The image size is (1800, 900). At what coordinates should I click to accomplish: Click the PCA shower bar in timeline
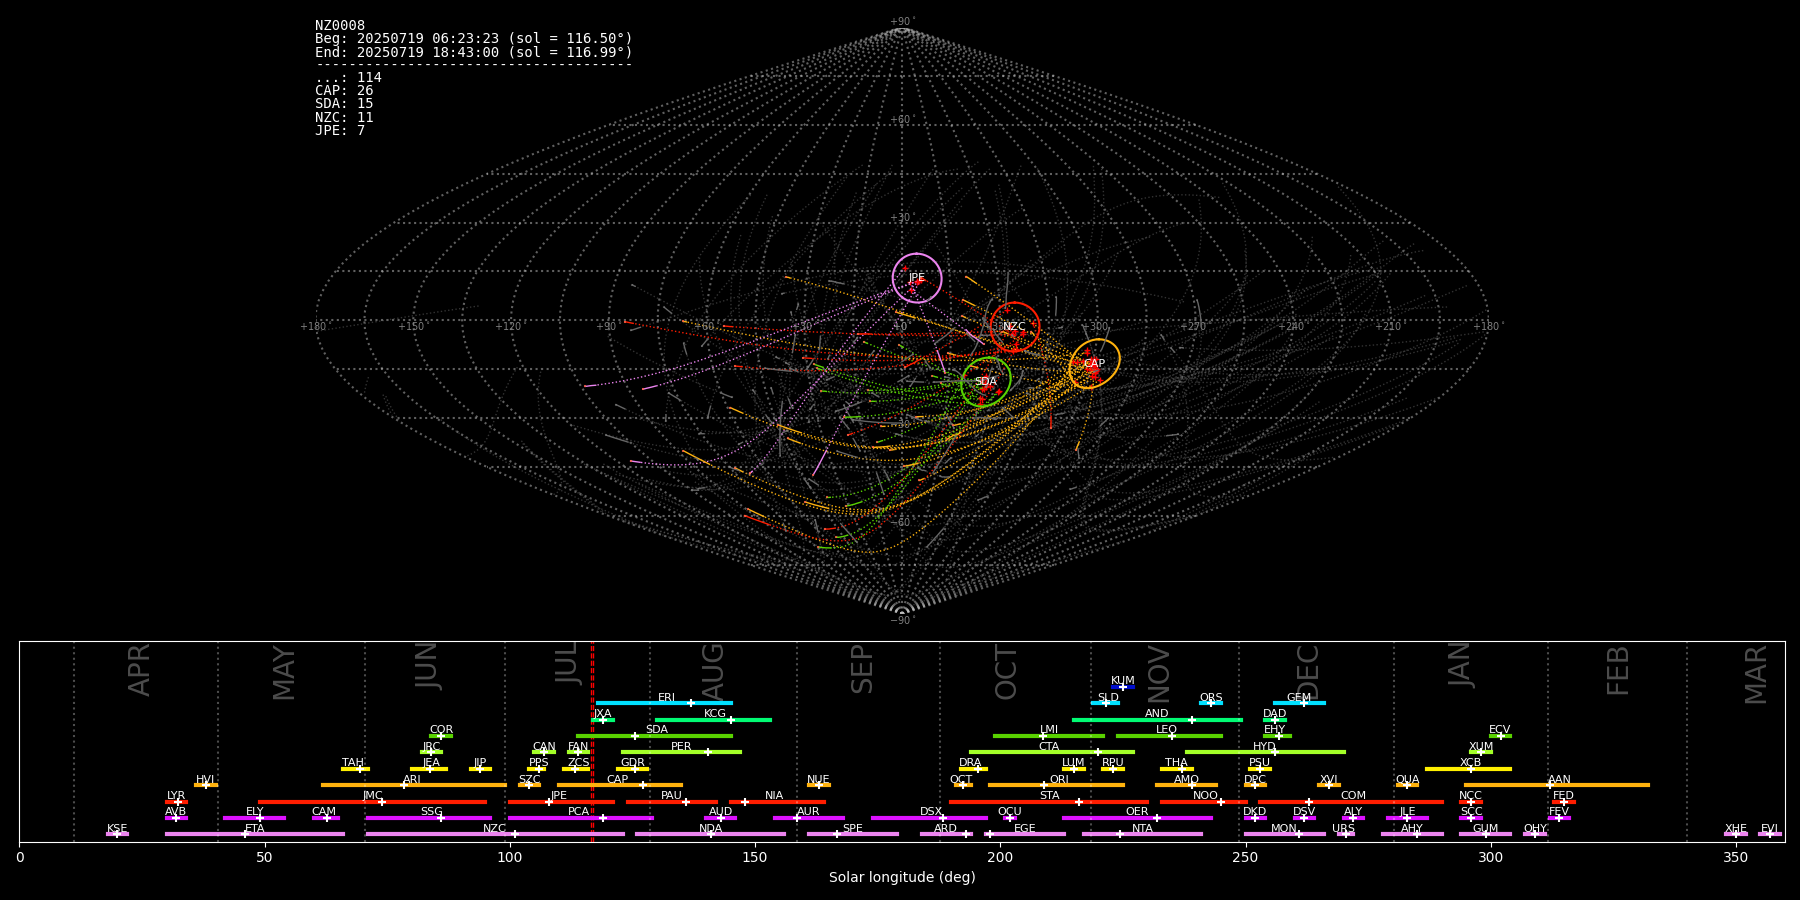click(580, 817)
